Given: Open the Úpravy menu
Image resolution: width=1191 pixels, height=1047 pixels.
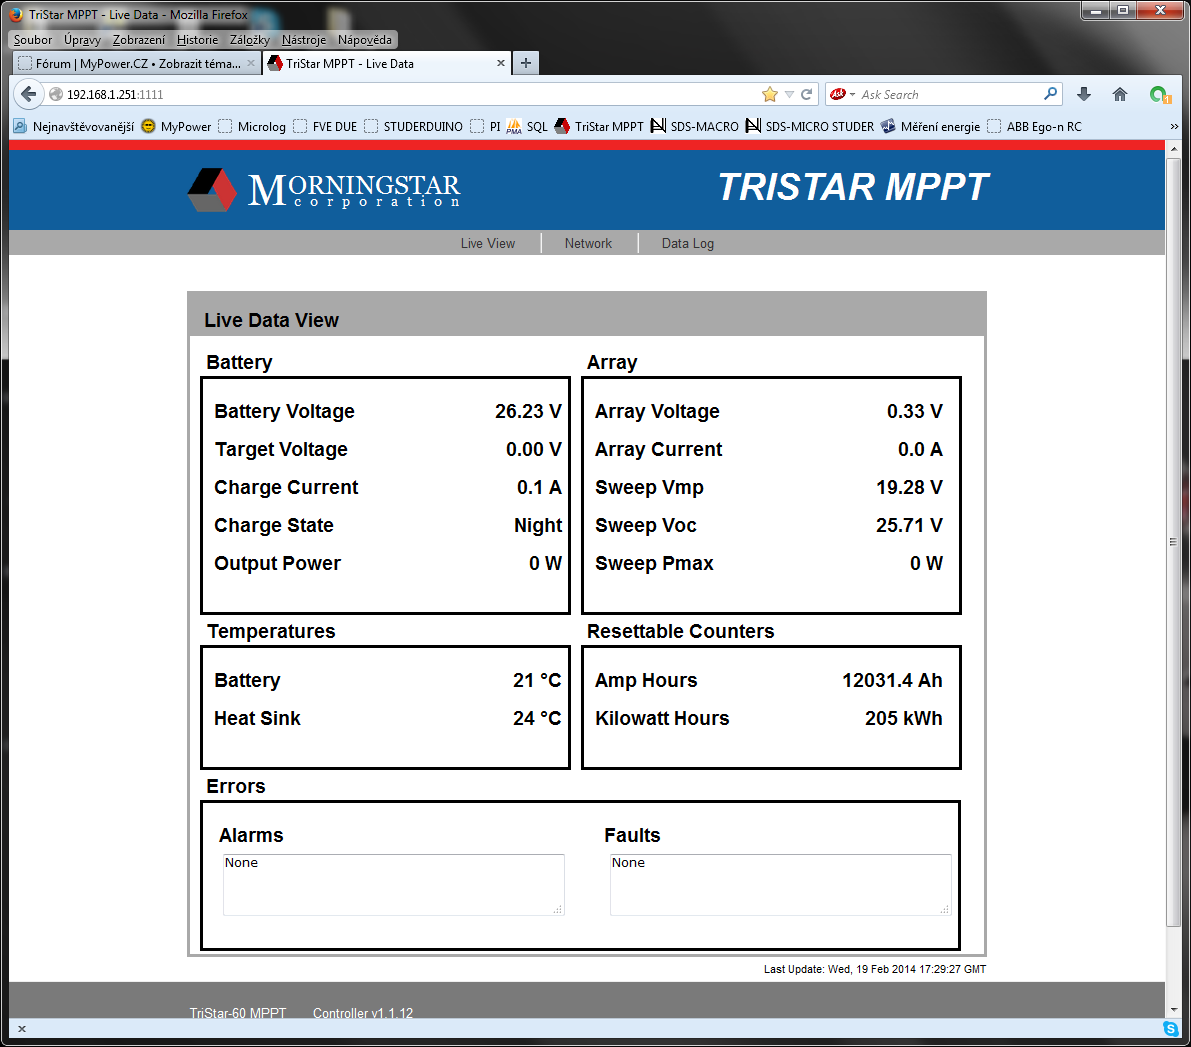Looking at the screenshot, I should coord(82,40).
